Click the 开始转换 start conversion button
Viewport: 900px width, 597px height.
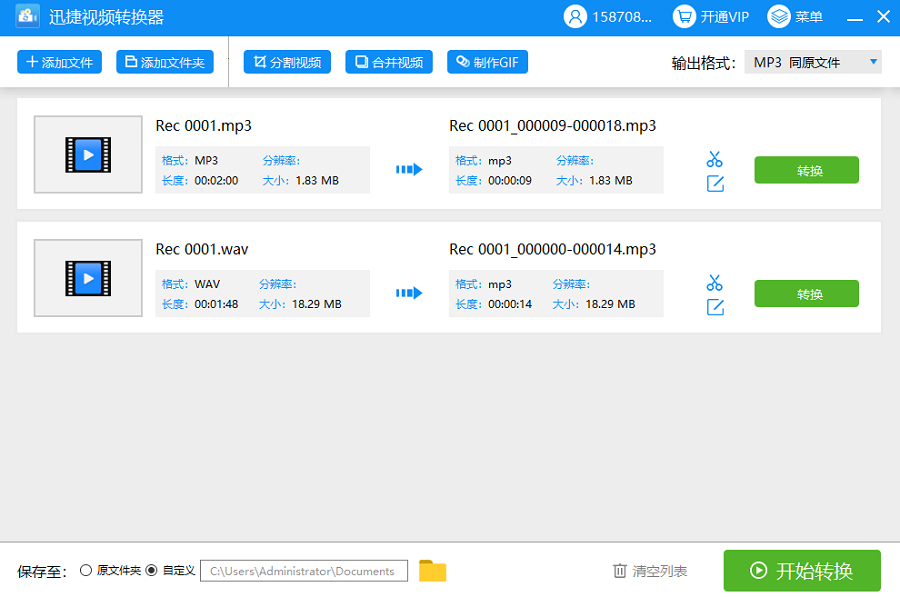coord(802,571)
